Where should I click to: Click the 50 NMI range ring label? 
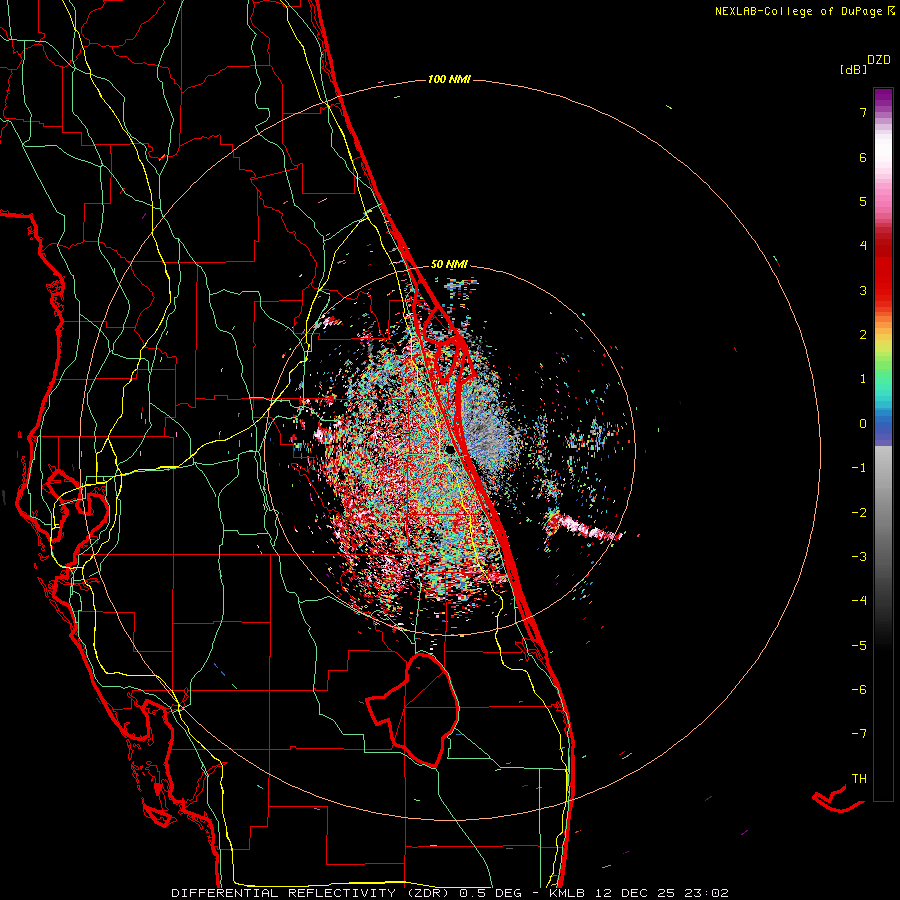pos(449,265)
